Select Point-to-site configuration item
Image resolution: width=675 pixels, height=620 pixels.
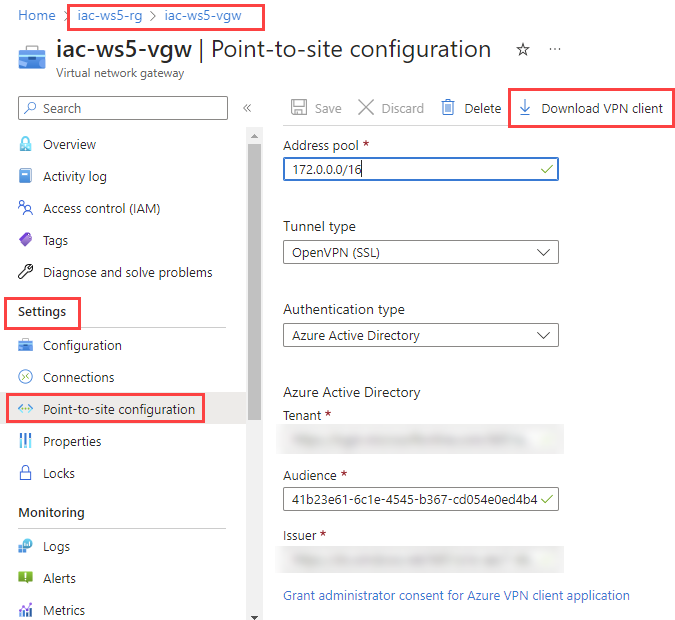coord(119,409)
